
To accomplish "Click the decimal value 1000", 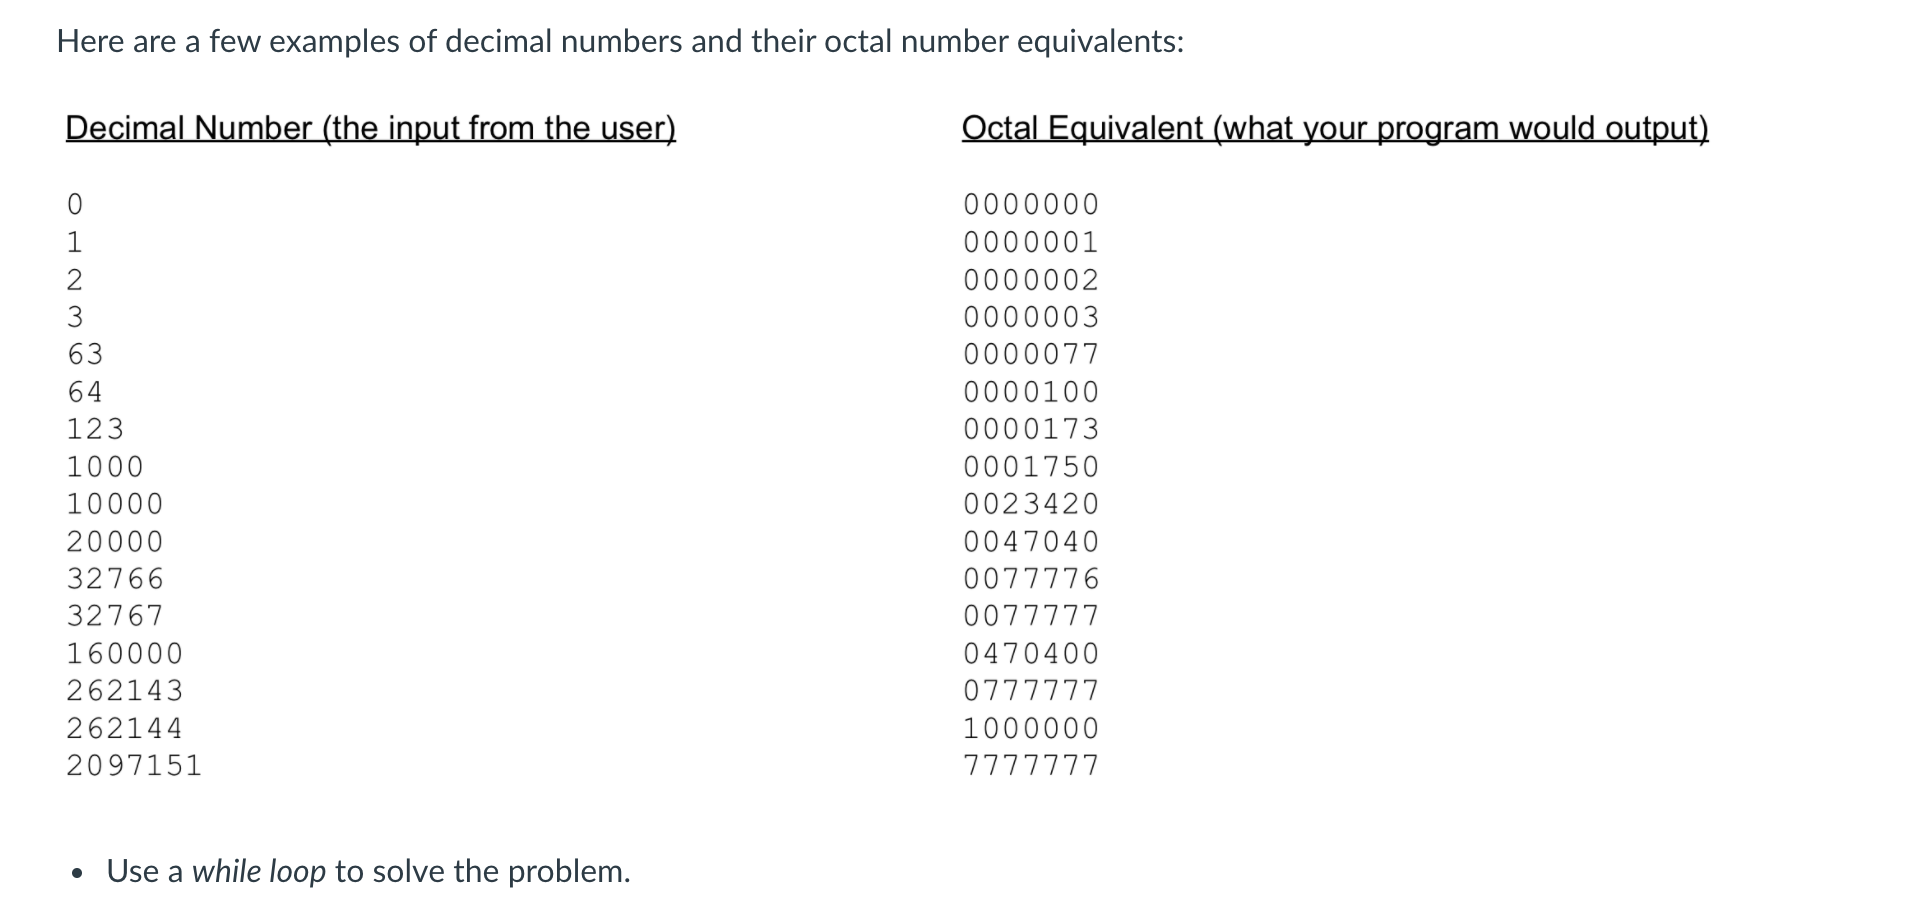I will click(105, 467).
